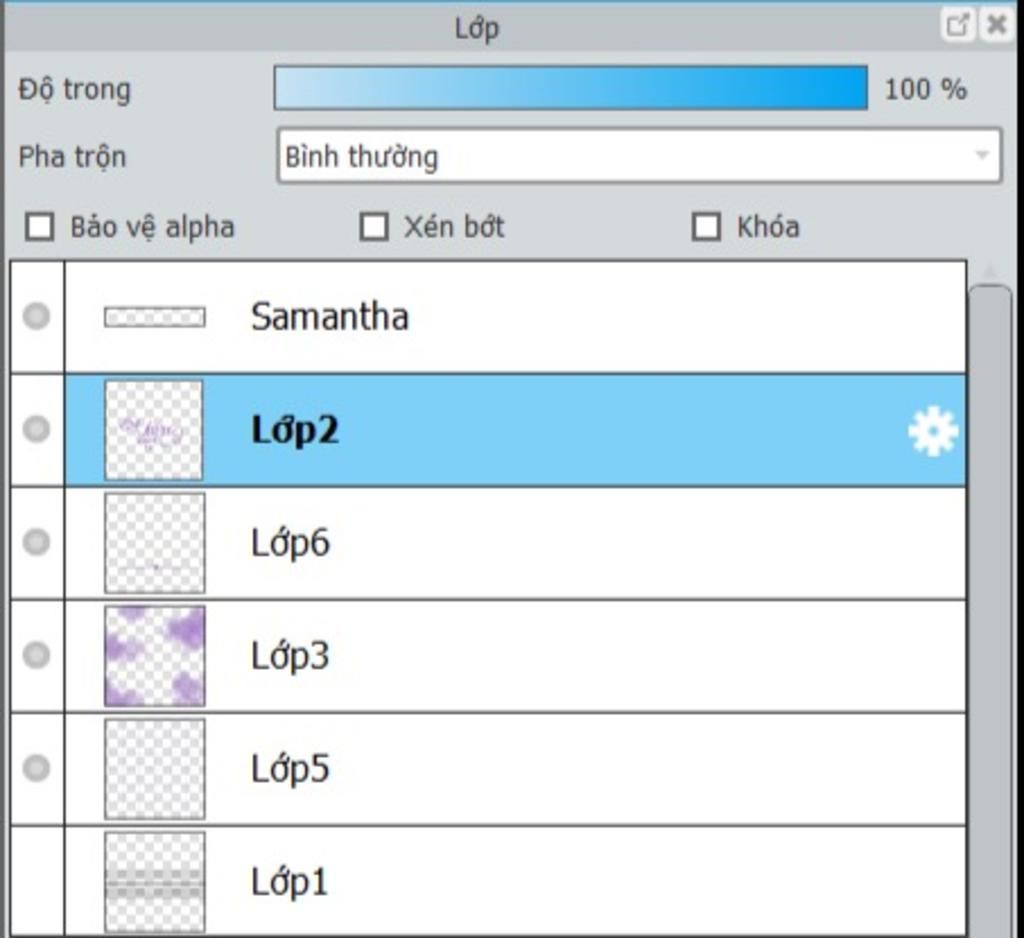Click the Lớp6 layer thumbnail
Image resolution: width=1024 pixels, height=938 pixels.
point(154,543)
